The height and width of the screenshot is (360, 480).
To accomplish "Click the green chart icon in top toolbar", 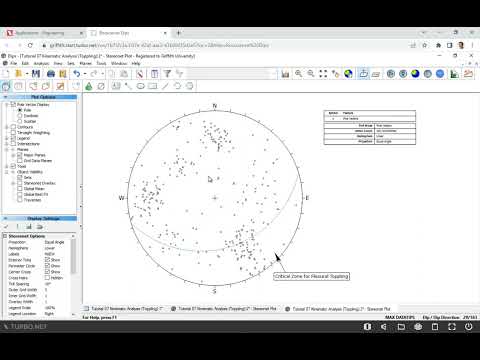I will pyautogui.click(x=454, y=74).
